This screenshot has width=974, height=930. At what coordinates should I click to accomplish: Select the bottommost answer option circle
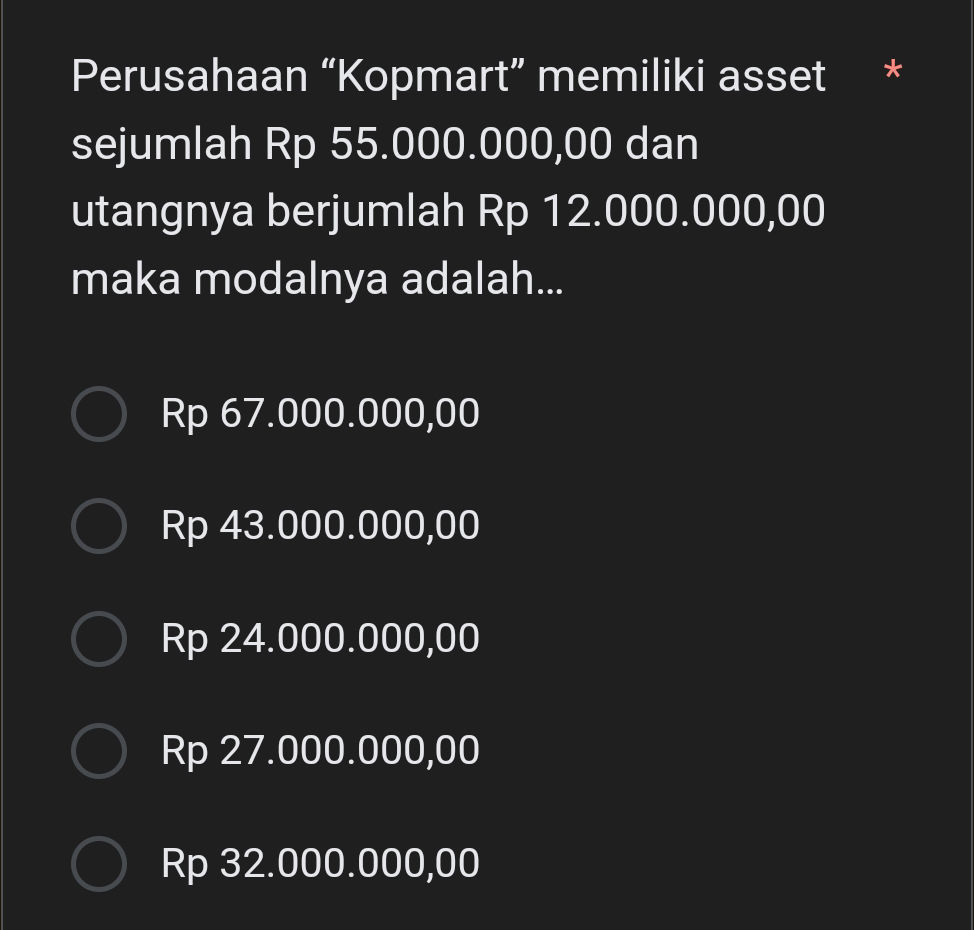coord(99,862)
